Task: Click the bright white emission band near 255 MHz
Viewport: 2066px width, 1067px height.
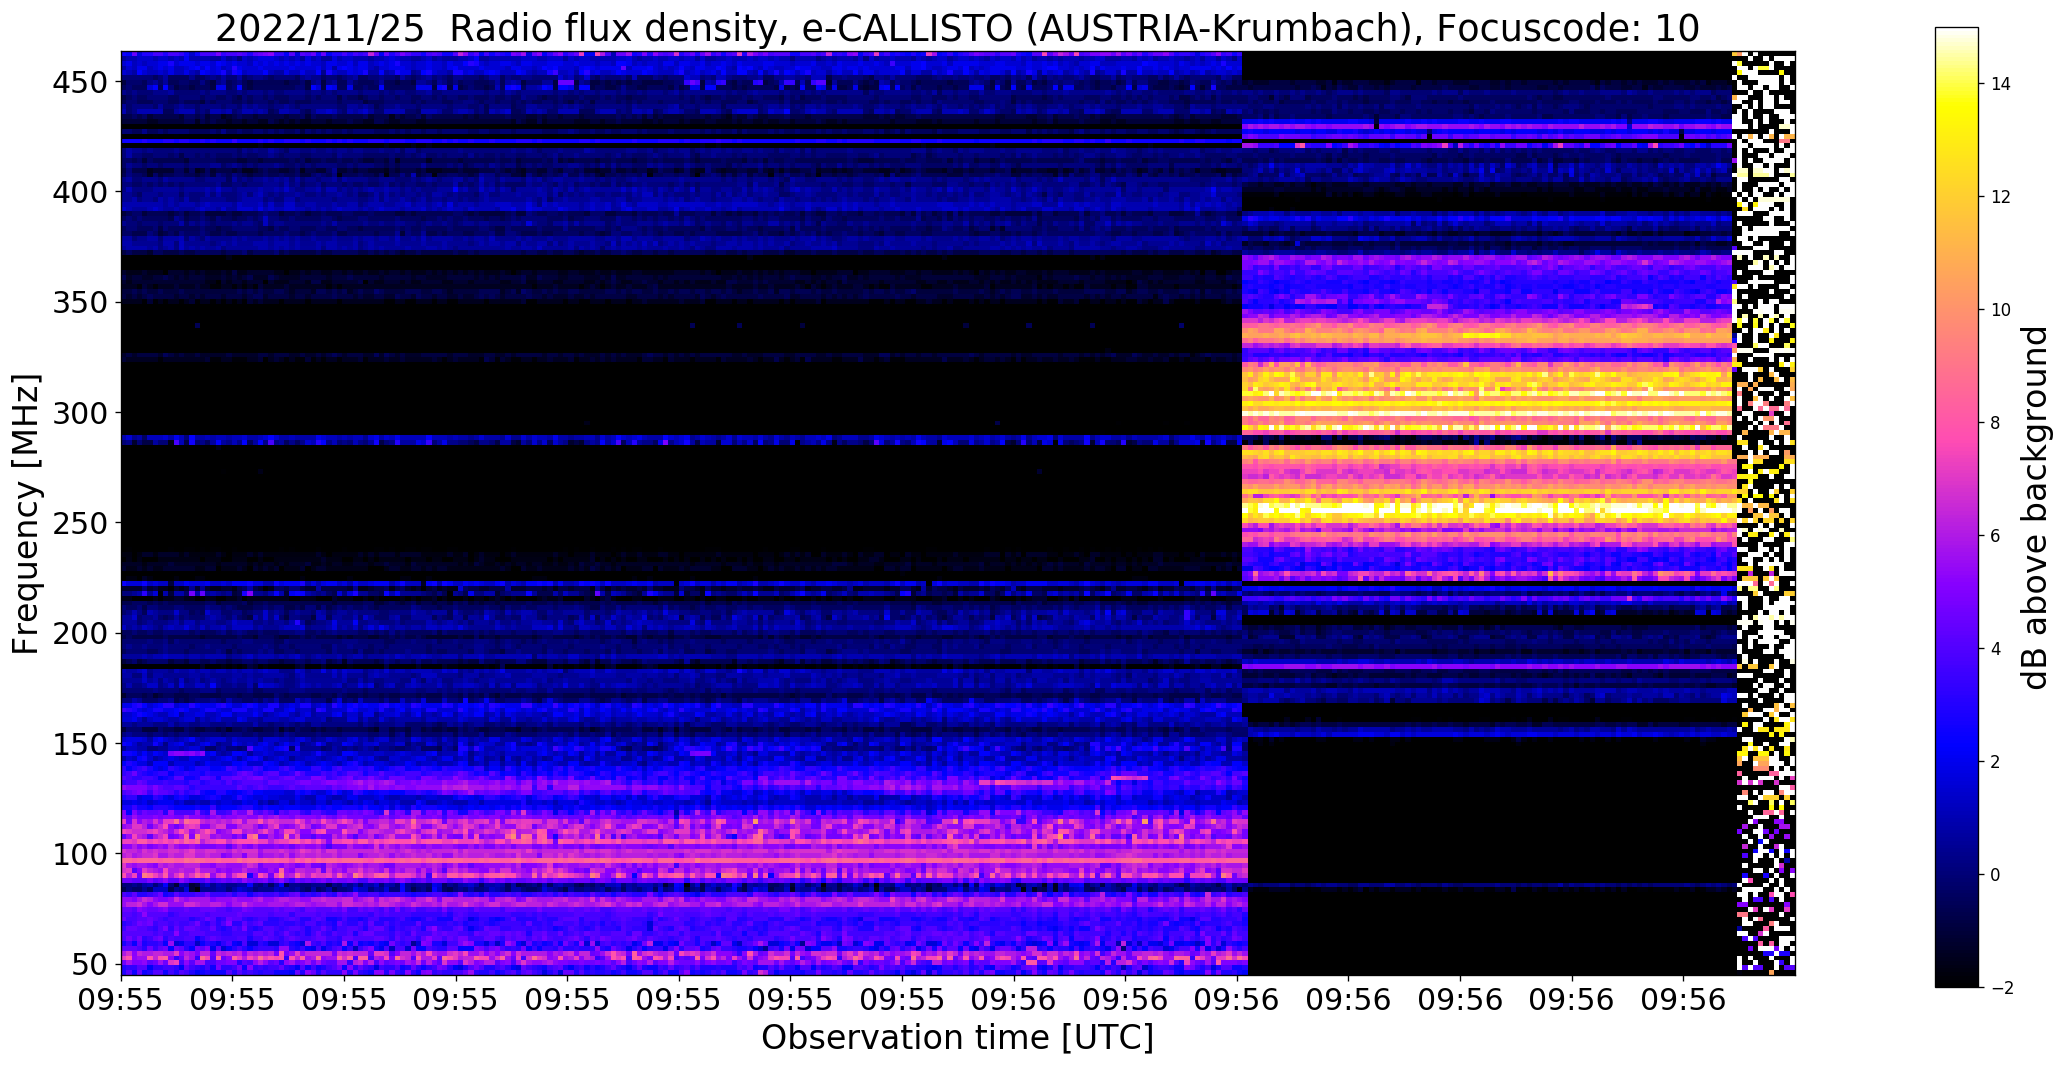Action: pos(1488,509)
